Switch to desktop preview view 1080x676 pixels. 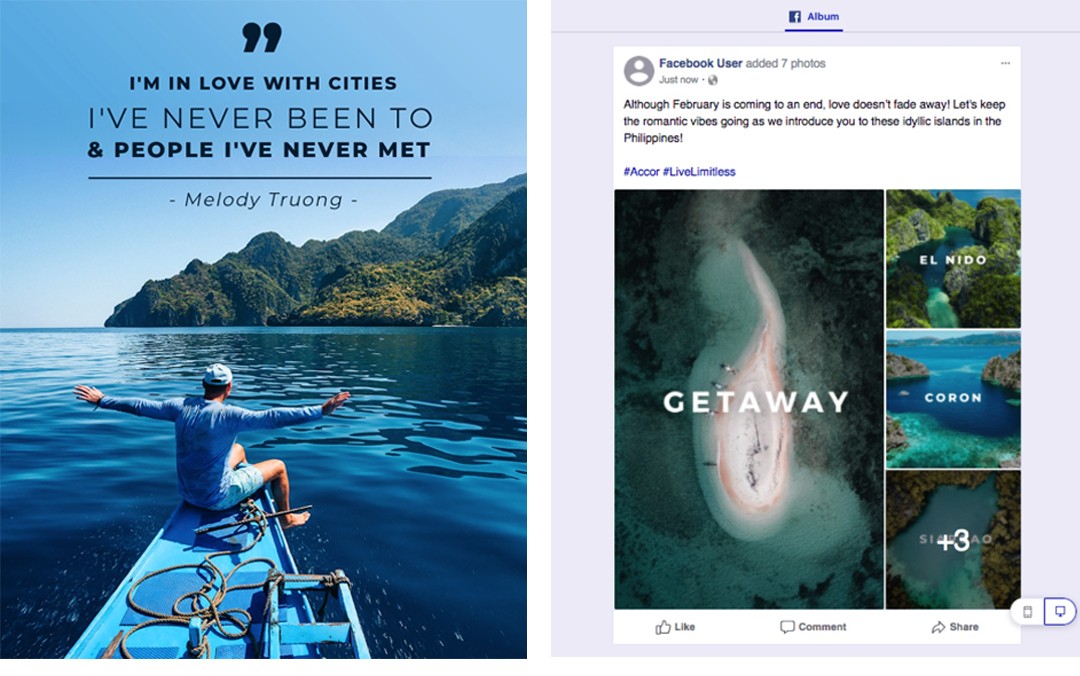click(1060, 611)
